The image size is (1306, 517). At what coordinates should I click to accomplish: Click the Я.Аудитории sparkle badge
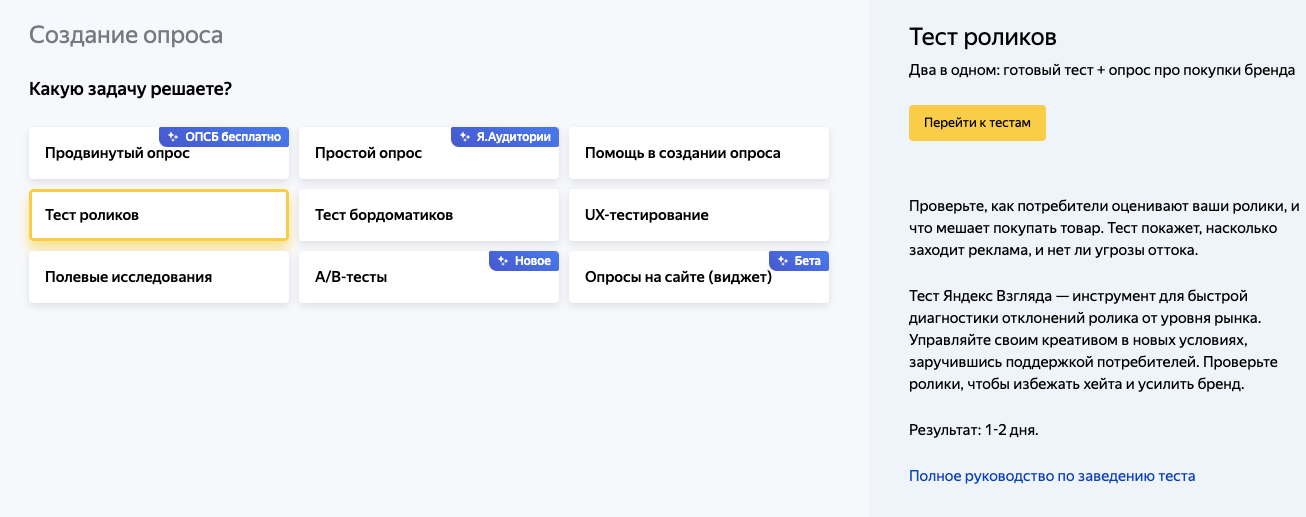coord(505,137)
